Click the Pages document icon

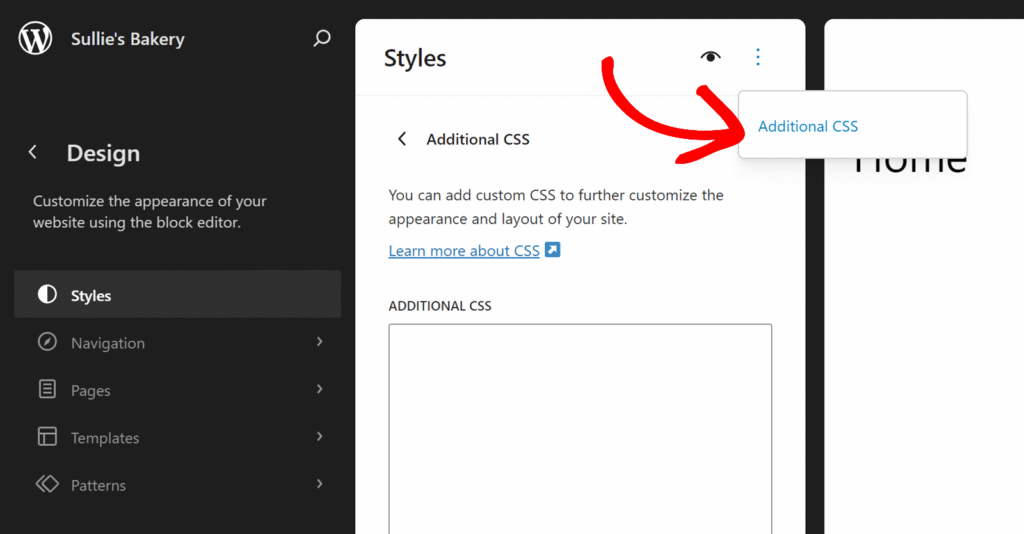47,389
